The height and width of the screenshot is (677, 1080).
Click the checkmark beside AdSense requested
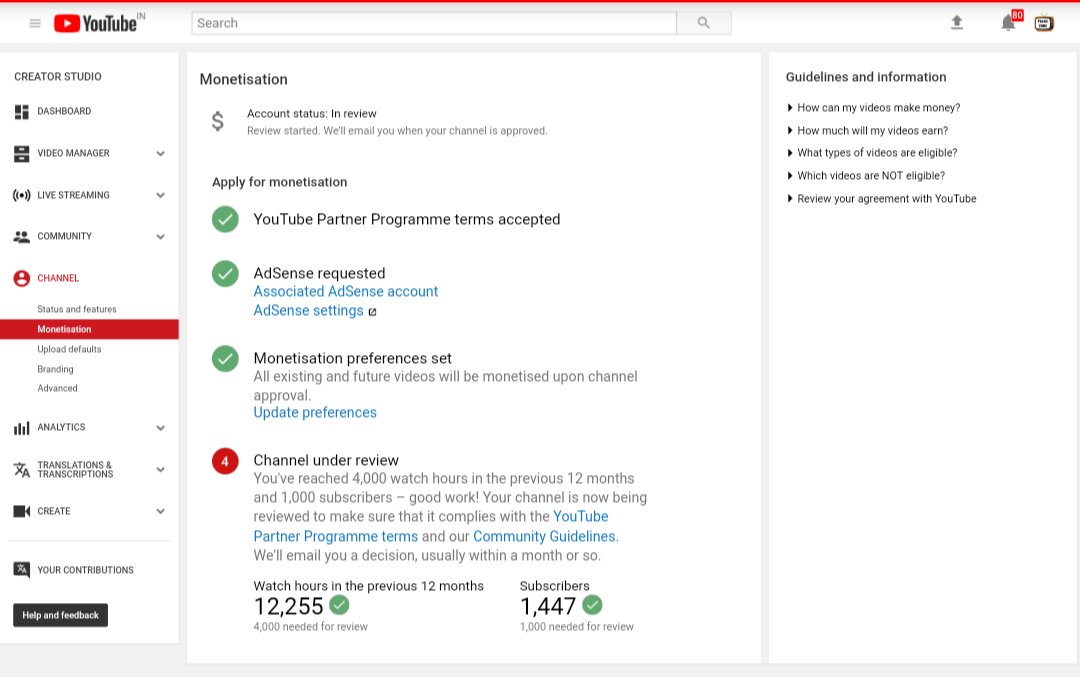225,273
